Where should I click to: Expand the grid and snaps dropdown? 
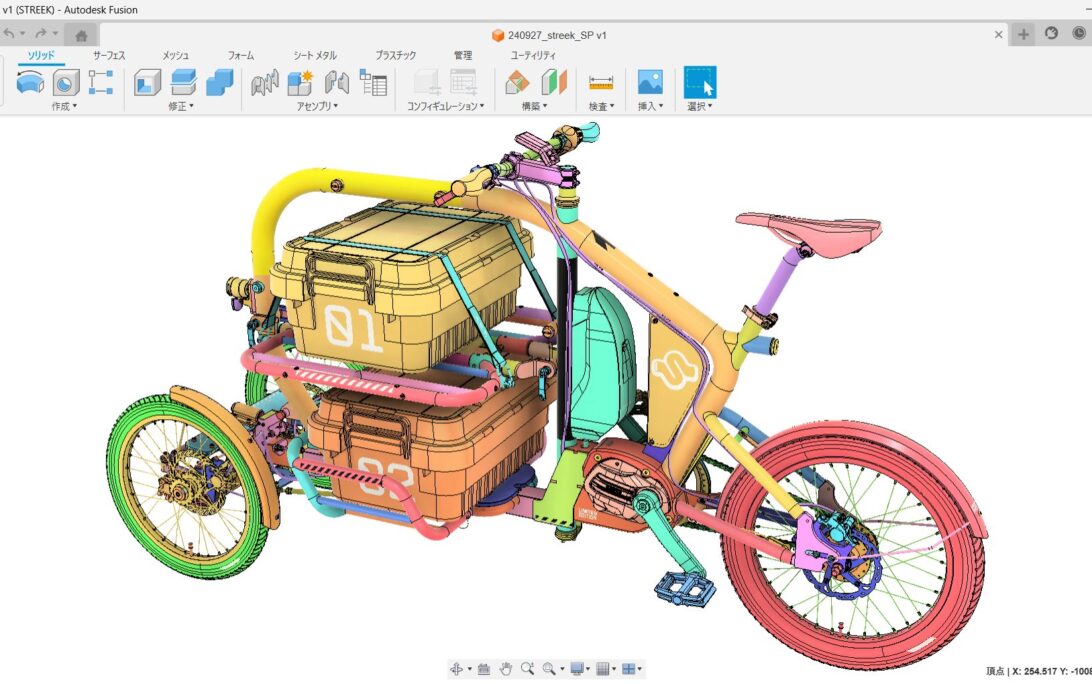(605, 669)
